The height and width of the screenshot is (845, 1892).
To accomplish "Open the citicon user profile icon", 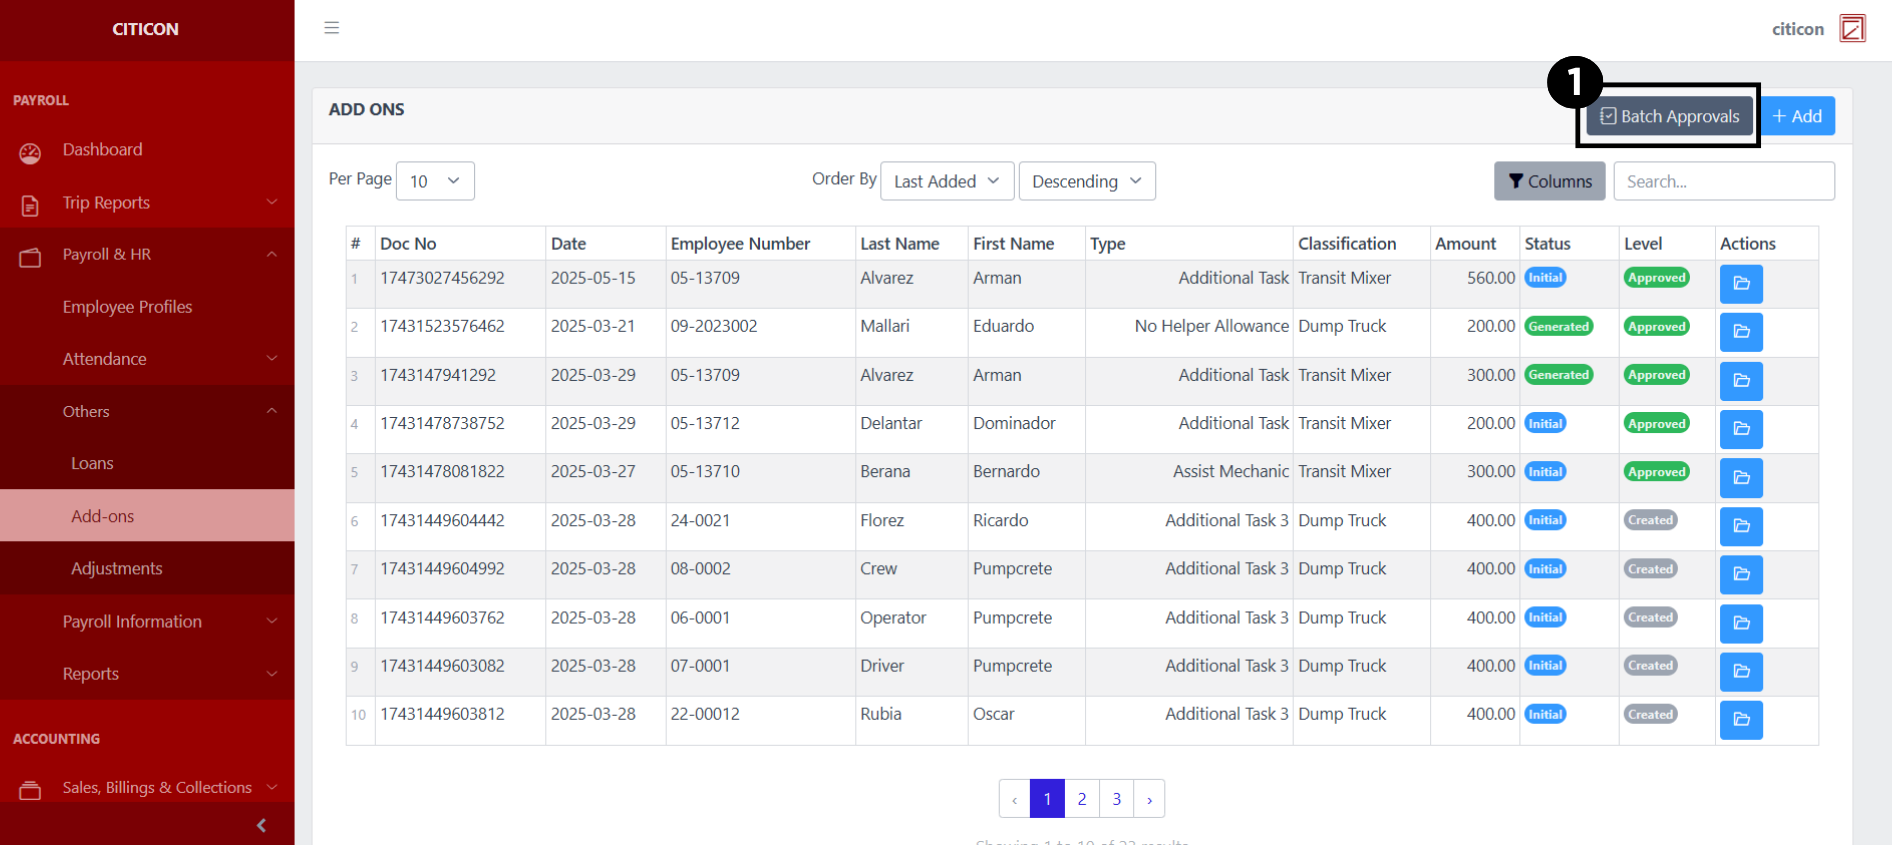I will [x=1852, y=28].
